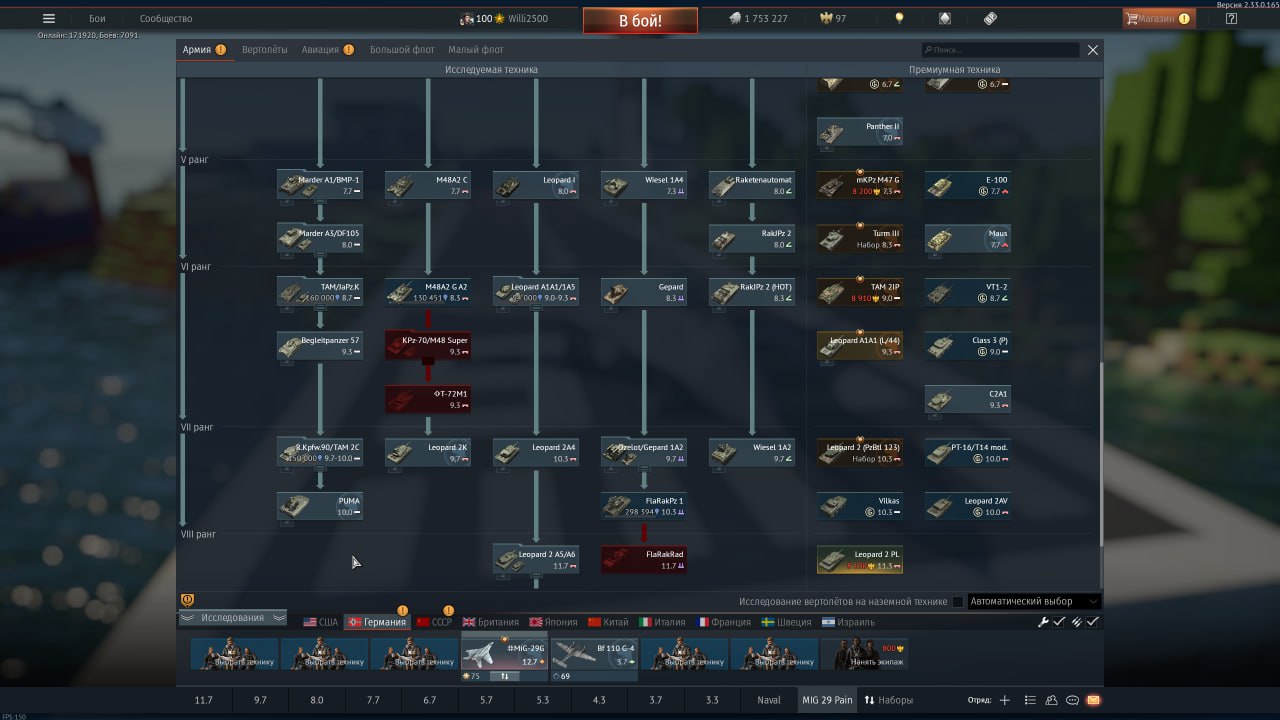Open the Сообщество menu
Viewport: 1280px width, 720px height.
click(166, 18)
